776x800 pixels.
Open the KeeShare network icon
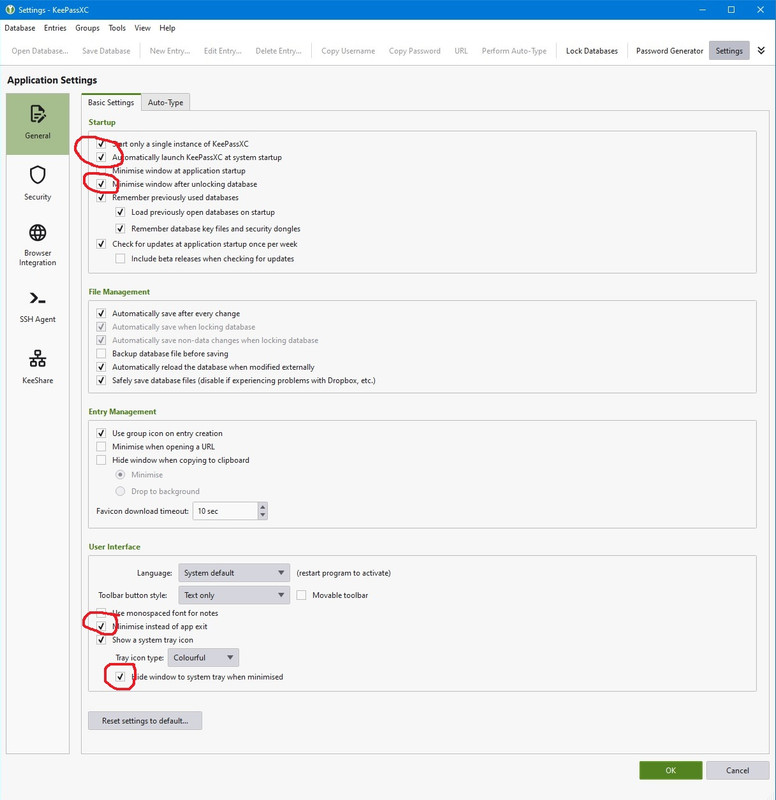coord(38,359)
